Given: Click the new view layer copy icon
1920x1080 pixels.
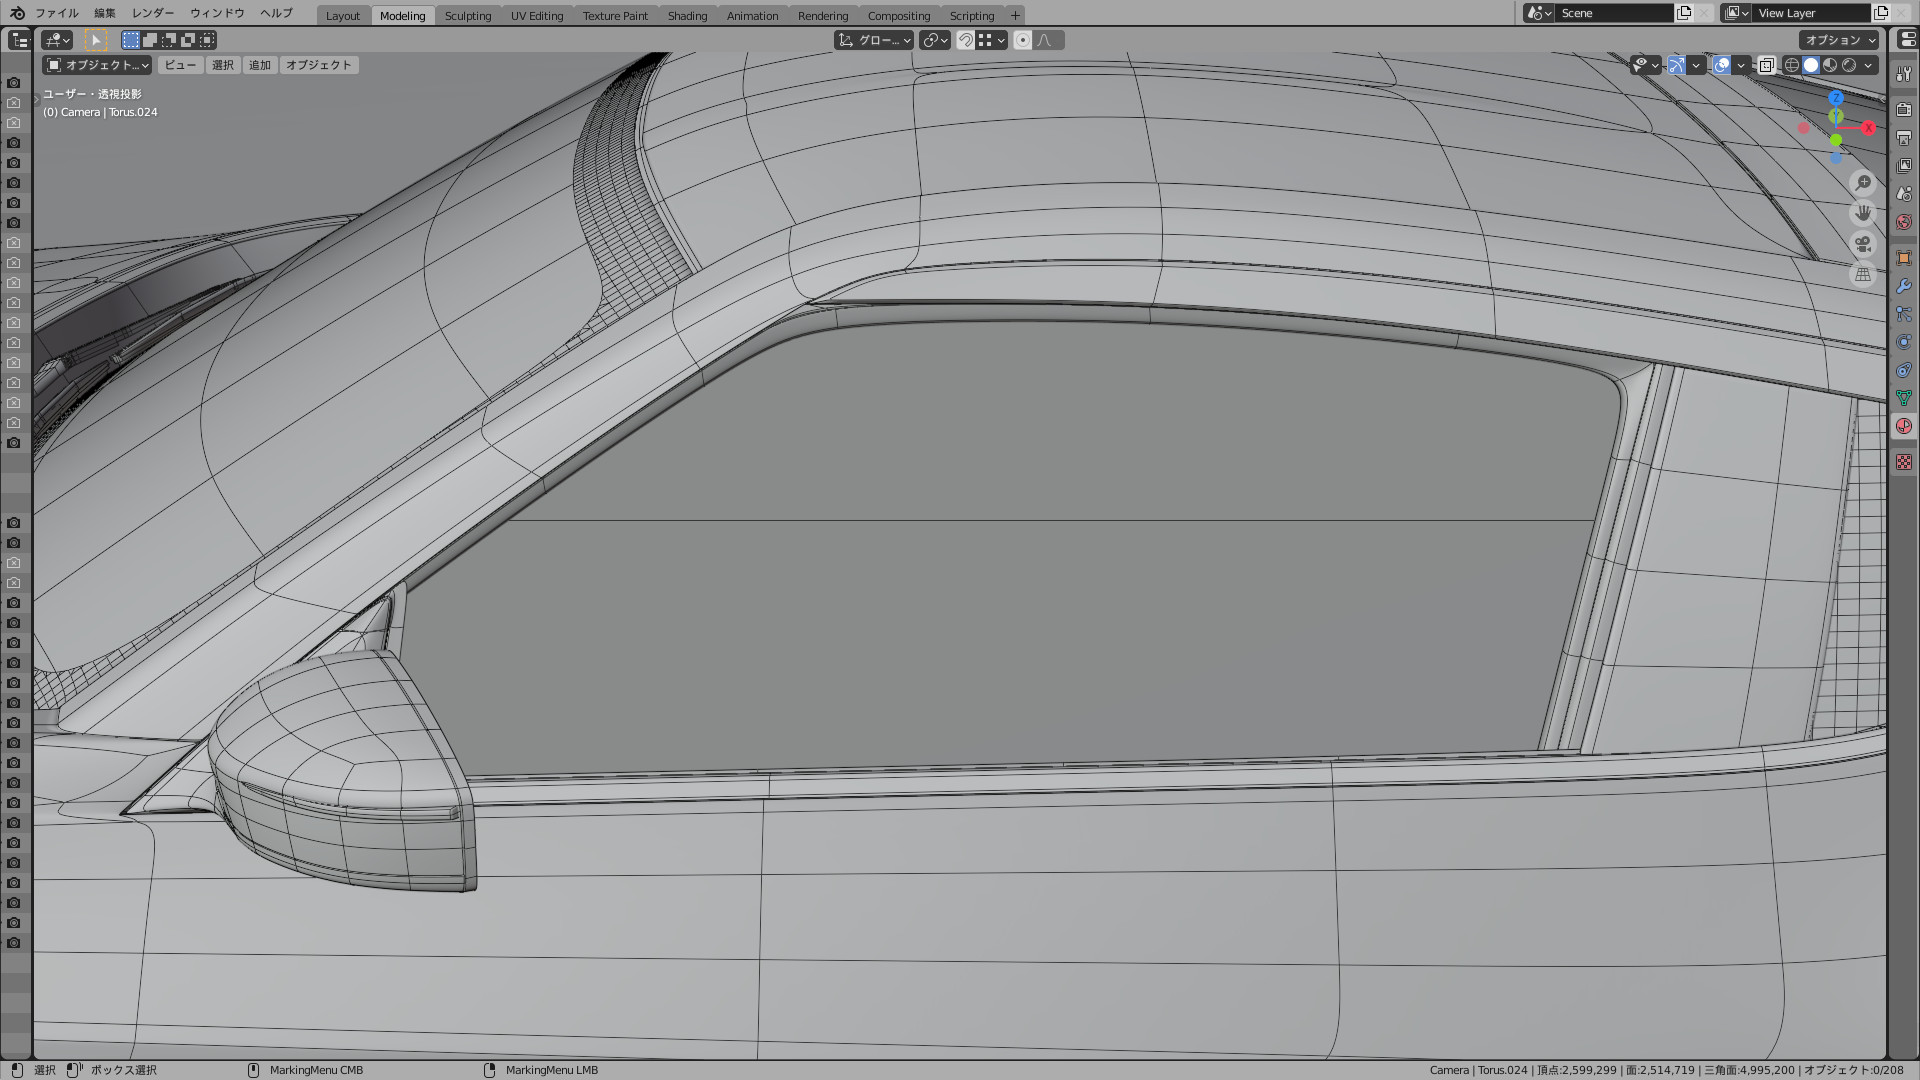Looking at the screenshot, I should (x=1881, y=13).
